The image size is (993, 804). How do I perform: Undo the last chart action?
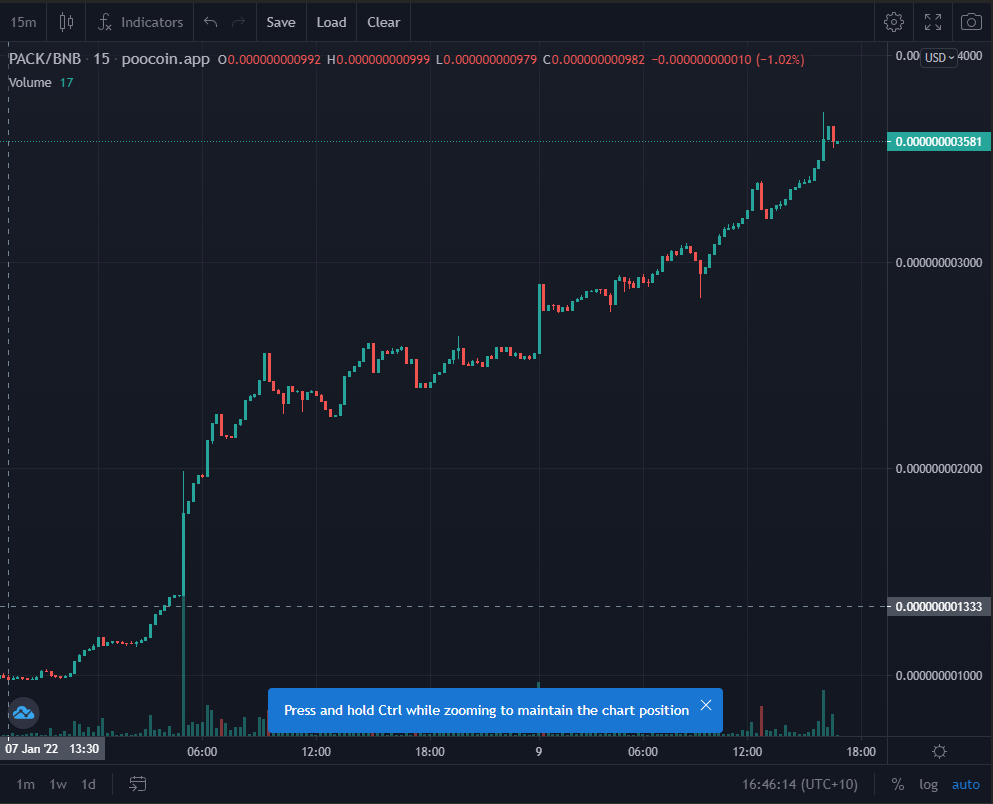[211, 22]
